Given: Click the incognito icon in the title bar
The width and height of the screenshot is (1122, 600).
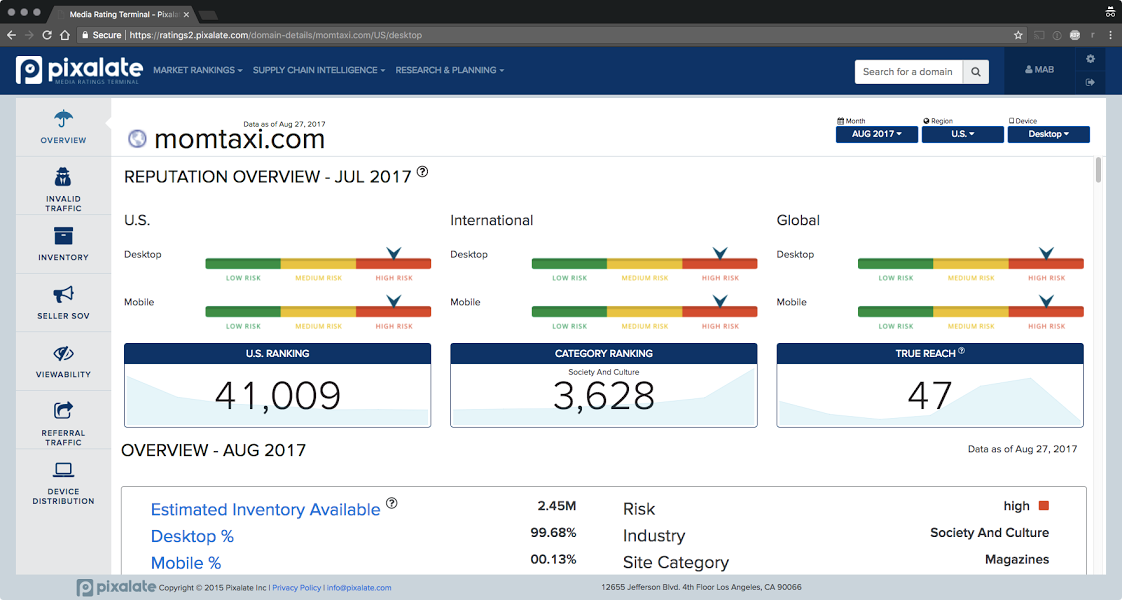Looking at the screenshot, I should pyautogui.click(x=1110, y=11).
